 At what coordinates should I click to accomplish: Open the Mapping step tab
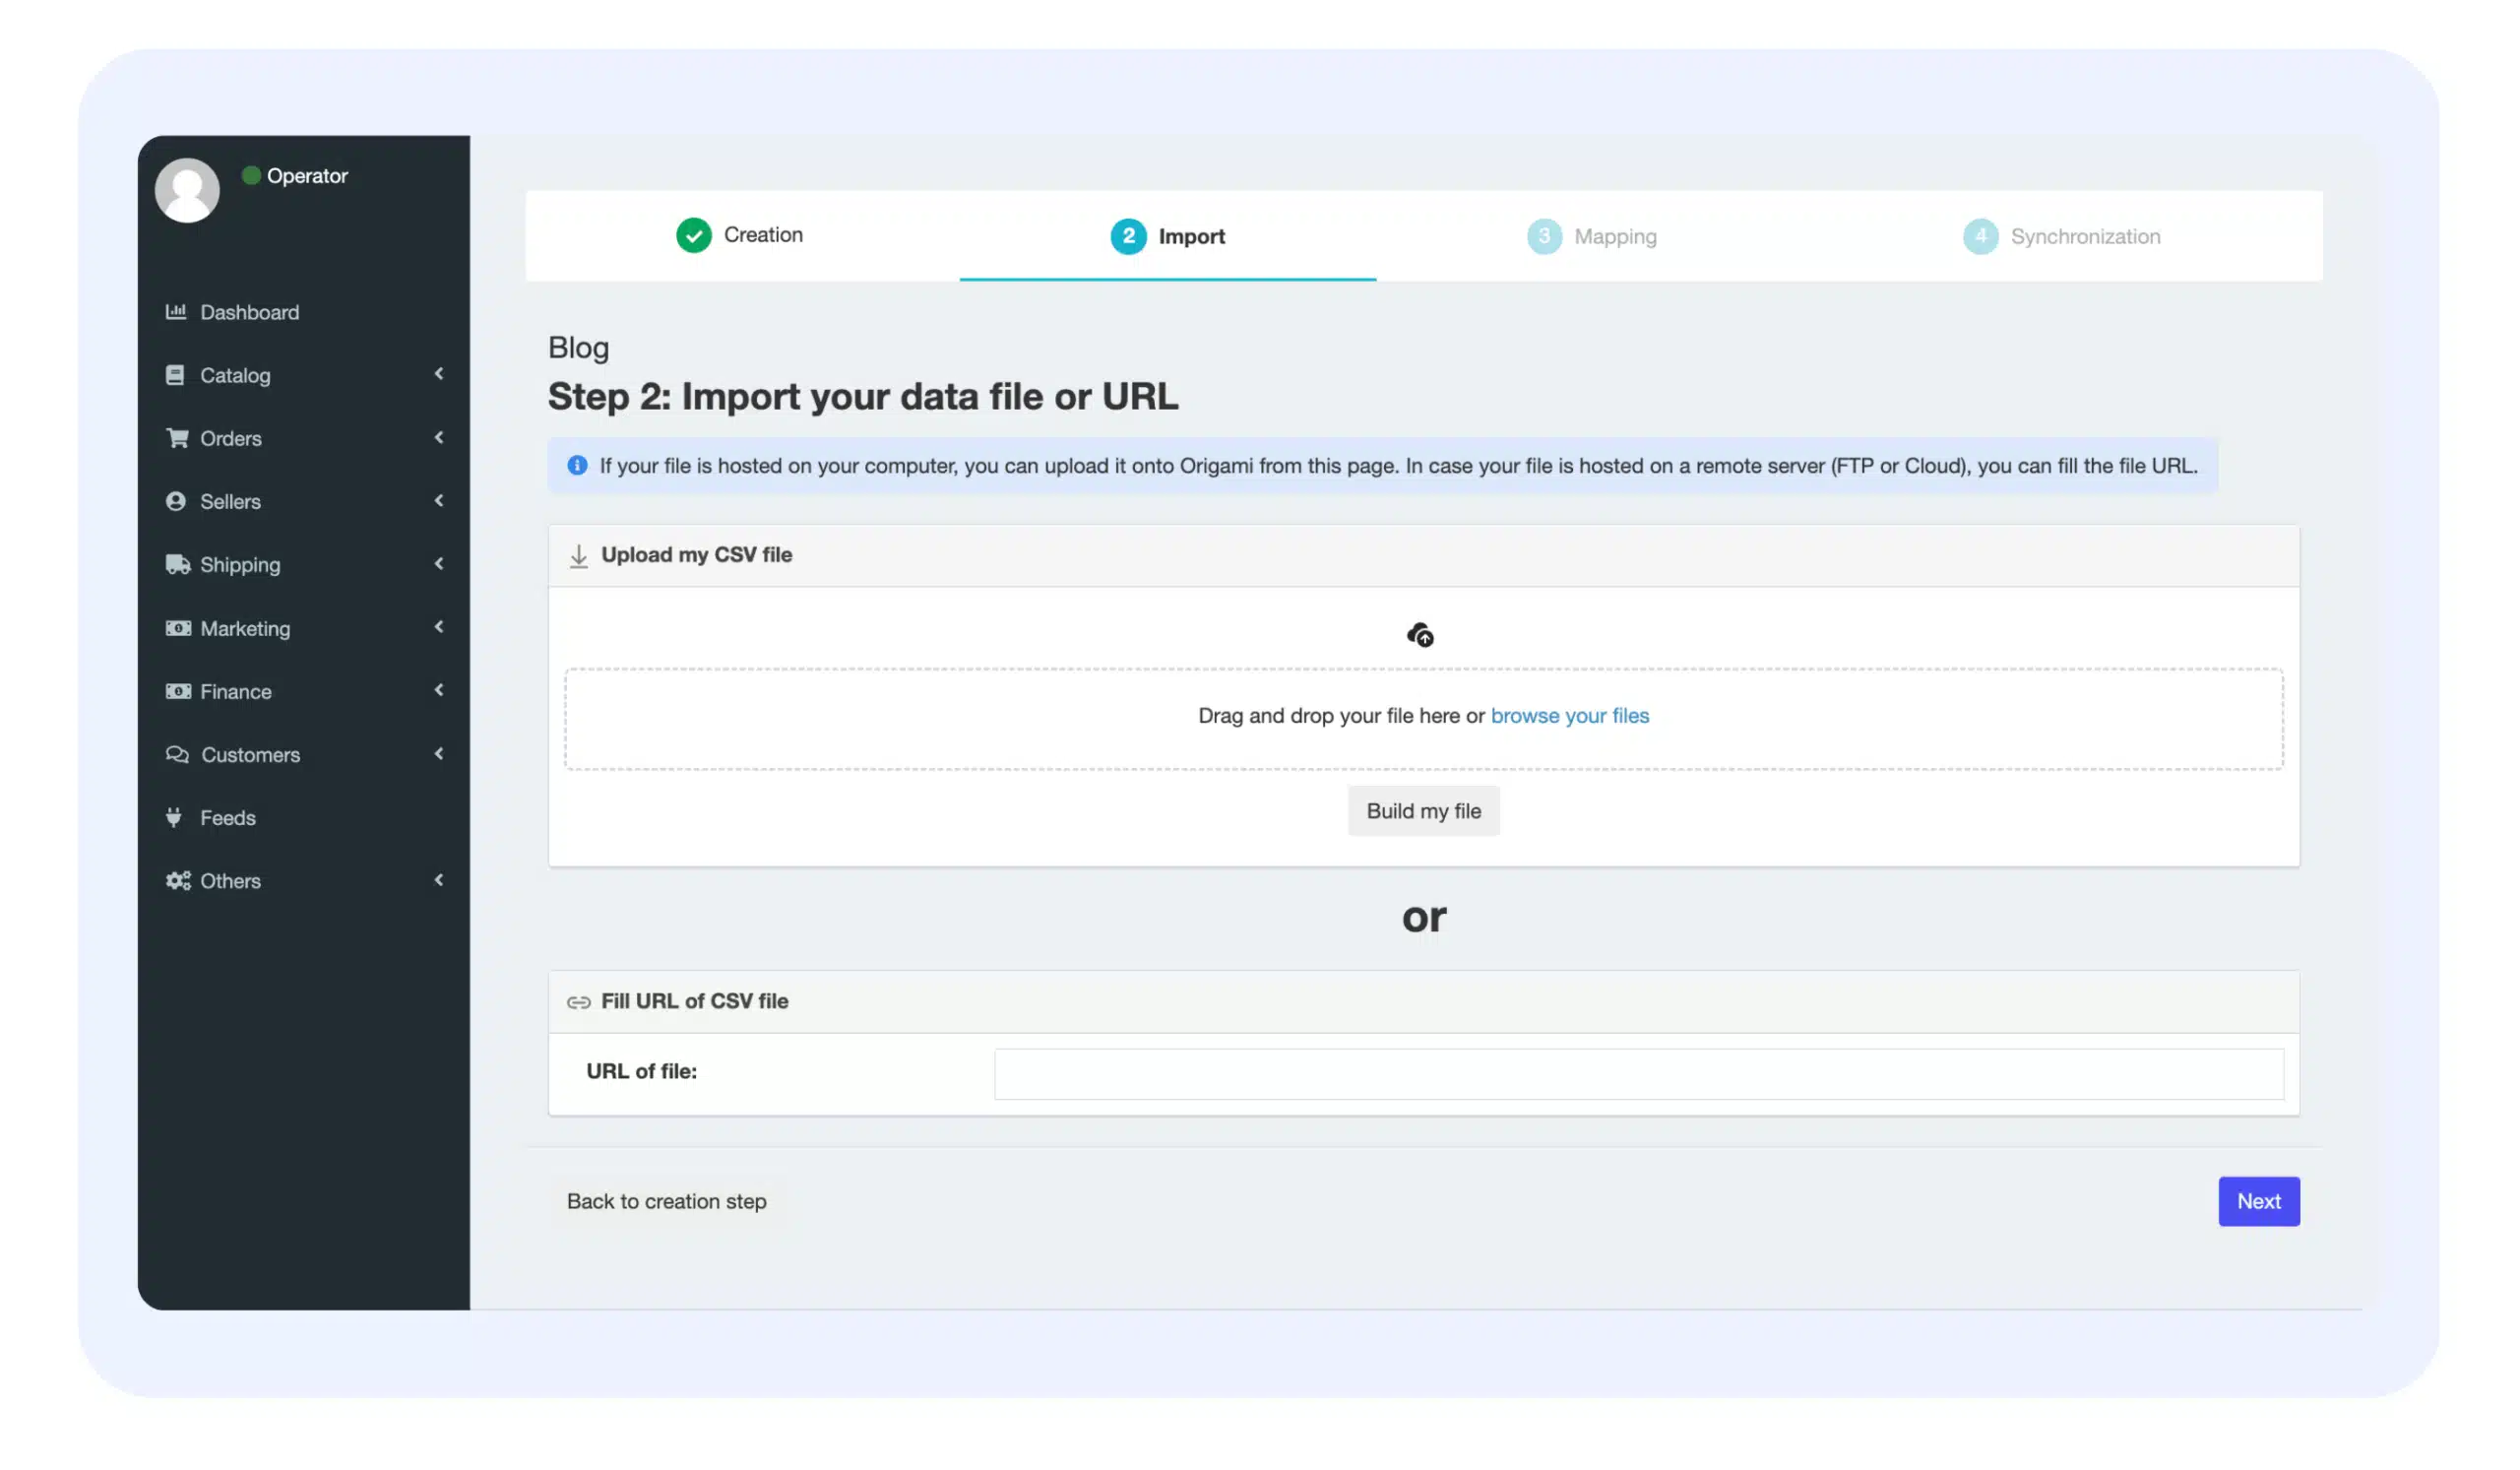[x=1591, y=236]
